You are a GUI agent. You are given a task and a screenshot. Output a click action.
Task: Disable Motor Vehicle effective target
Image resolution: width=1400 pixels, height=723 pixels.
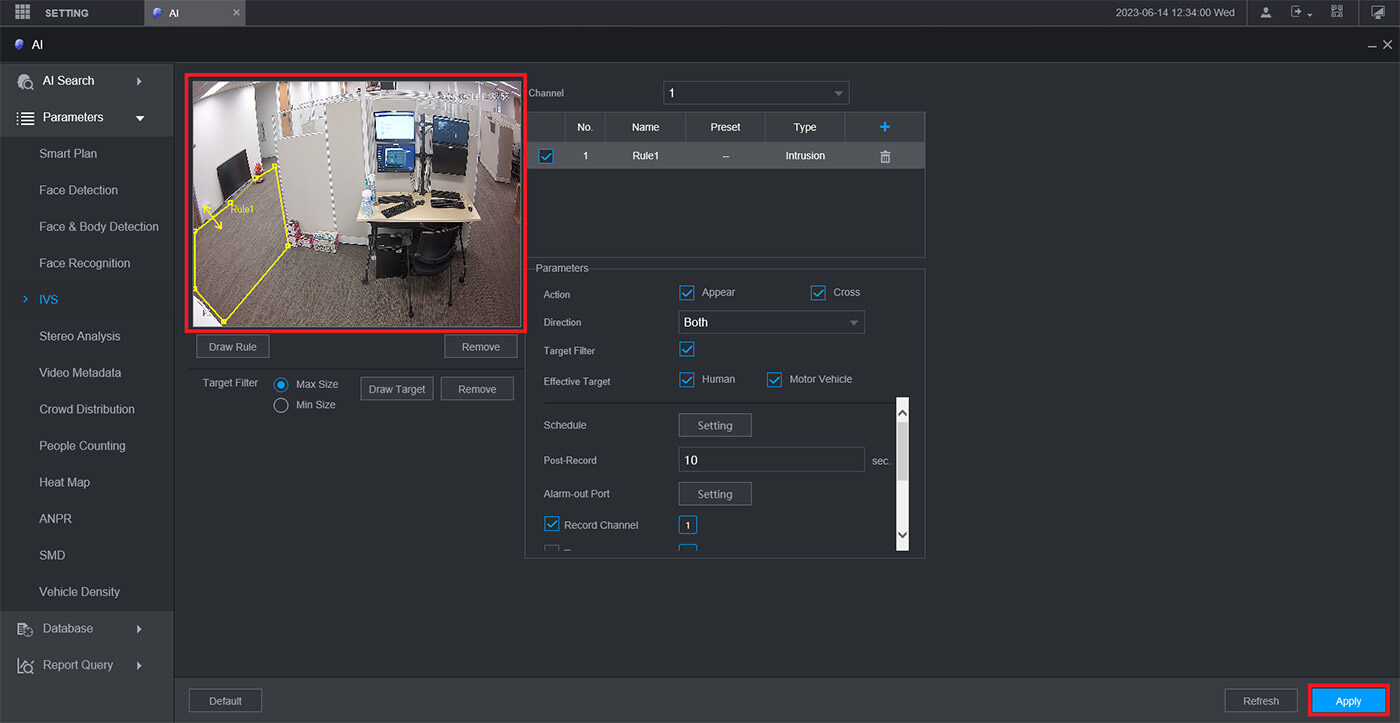point(774,380)
